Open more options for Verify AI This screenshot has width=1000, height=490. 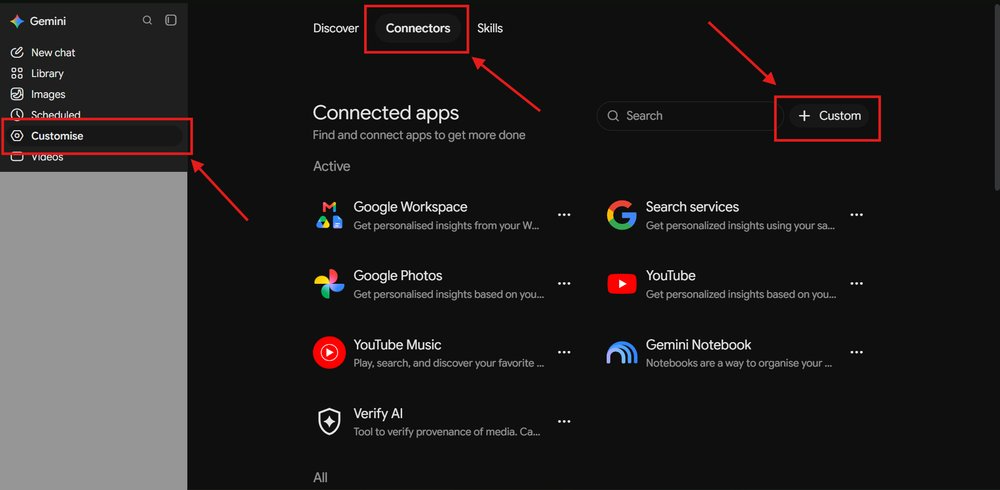click(x=564, y=422)
